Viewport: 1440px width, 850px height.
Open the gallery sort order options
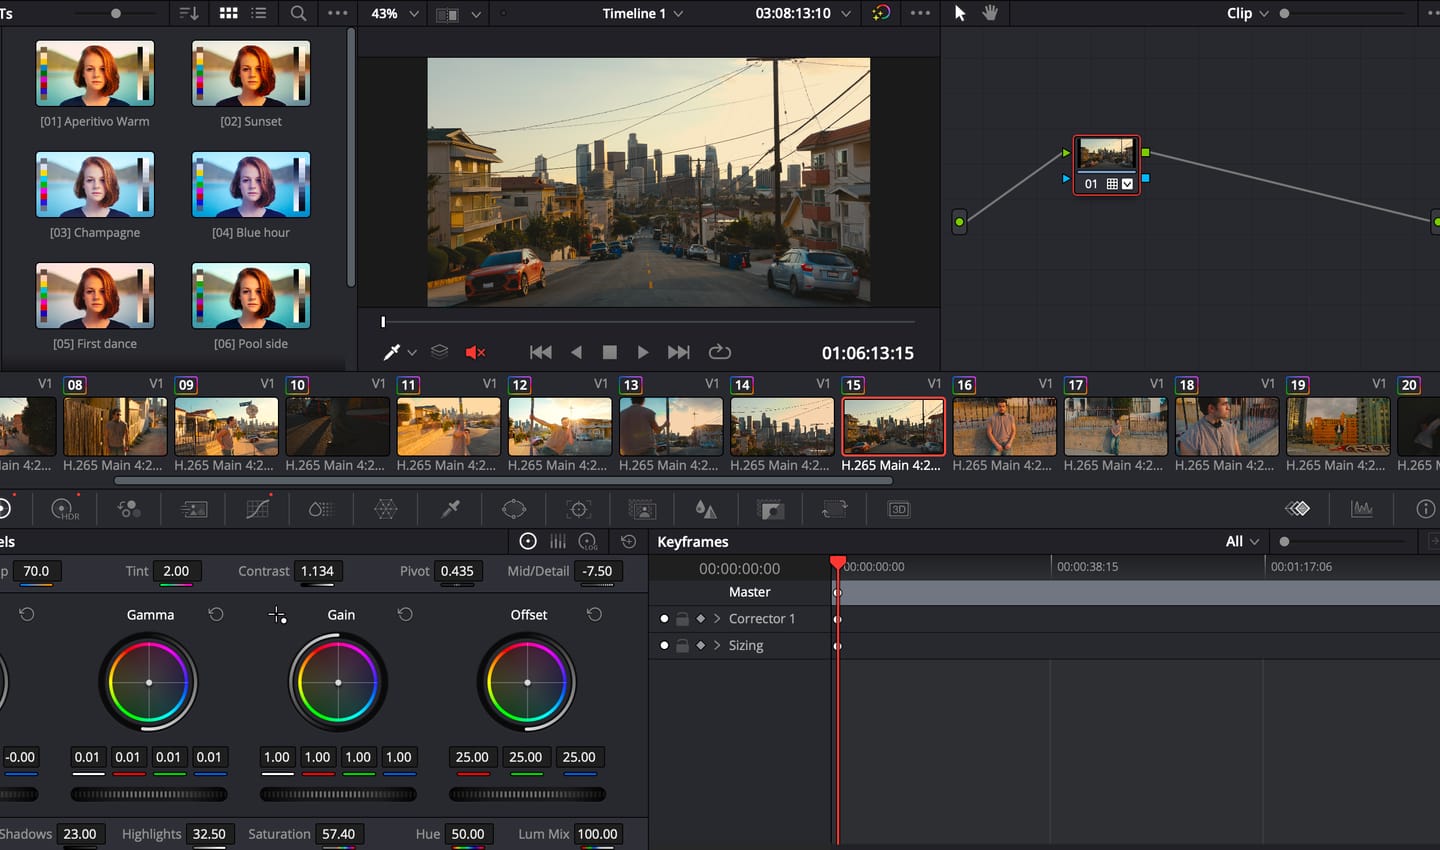tap(188, 13)
